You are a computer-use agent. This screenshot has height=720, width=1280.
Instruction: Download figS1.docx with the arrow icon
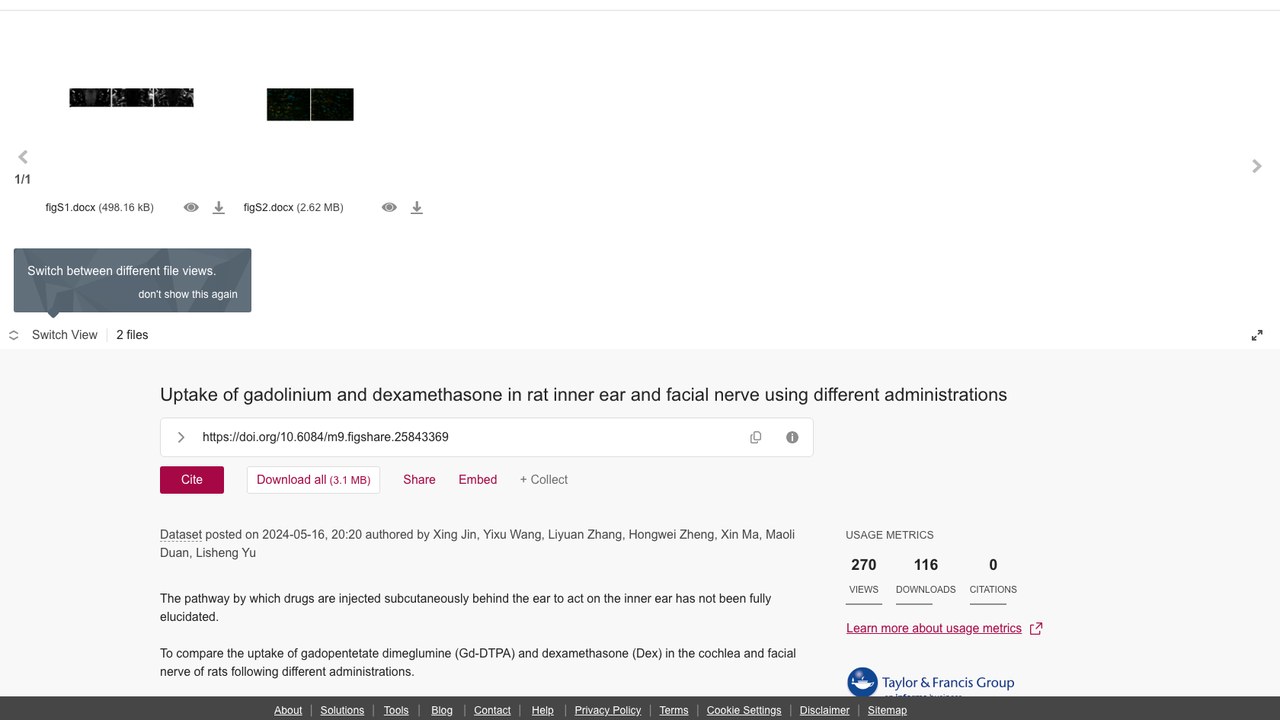point(218,208)
